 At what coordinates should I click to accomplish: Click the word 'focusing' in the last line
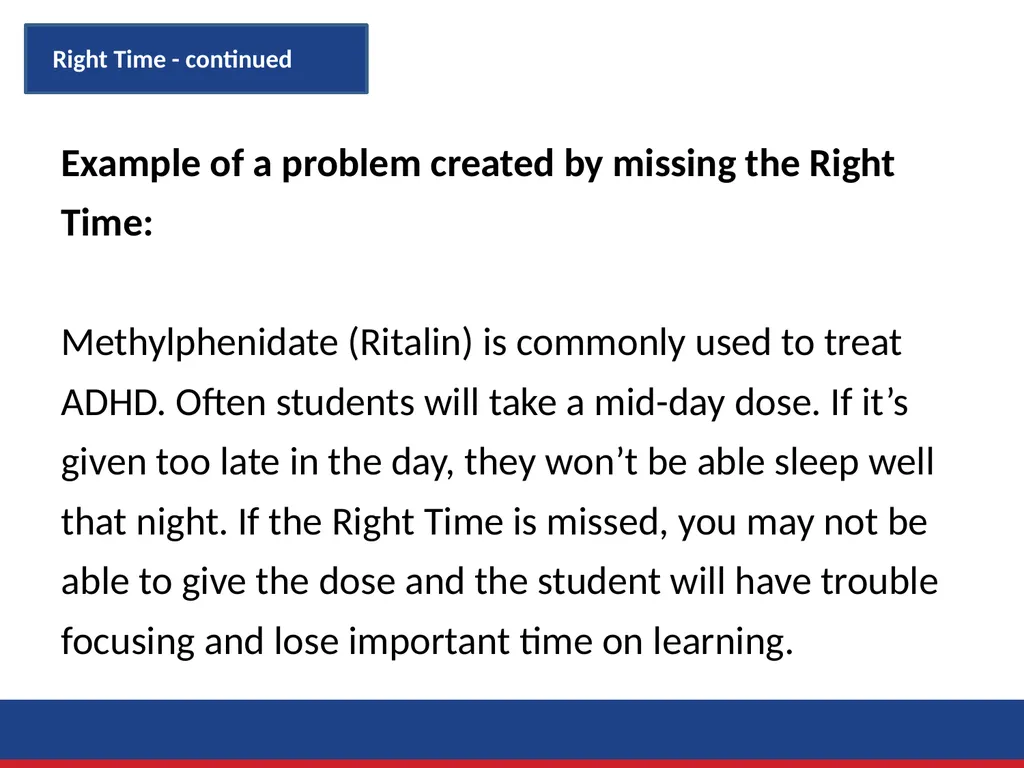pos(128,642)
